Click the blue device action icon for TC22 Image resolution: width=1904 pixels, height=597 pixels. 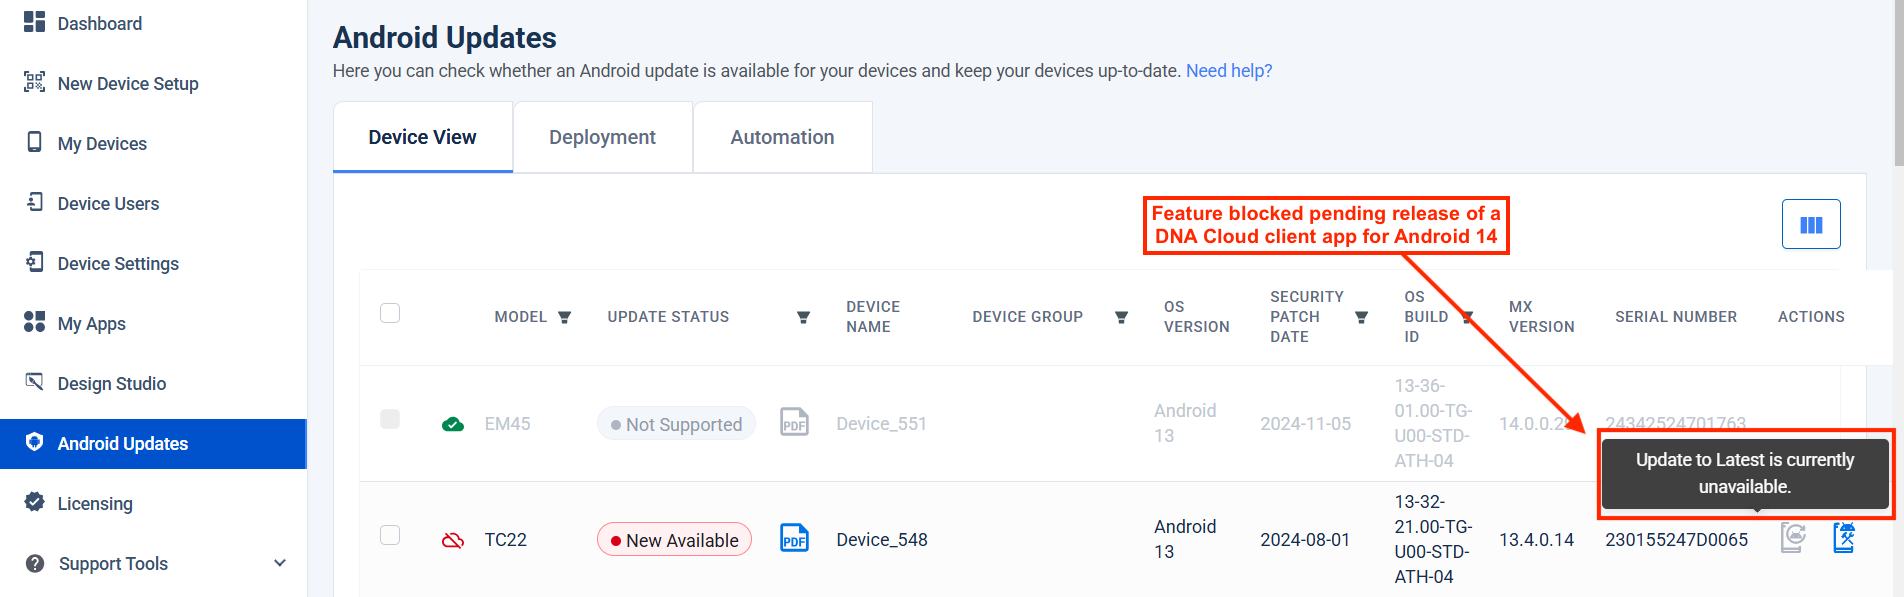click(x=1844, y=538)
